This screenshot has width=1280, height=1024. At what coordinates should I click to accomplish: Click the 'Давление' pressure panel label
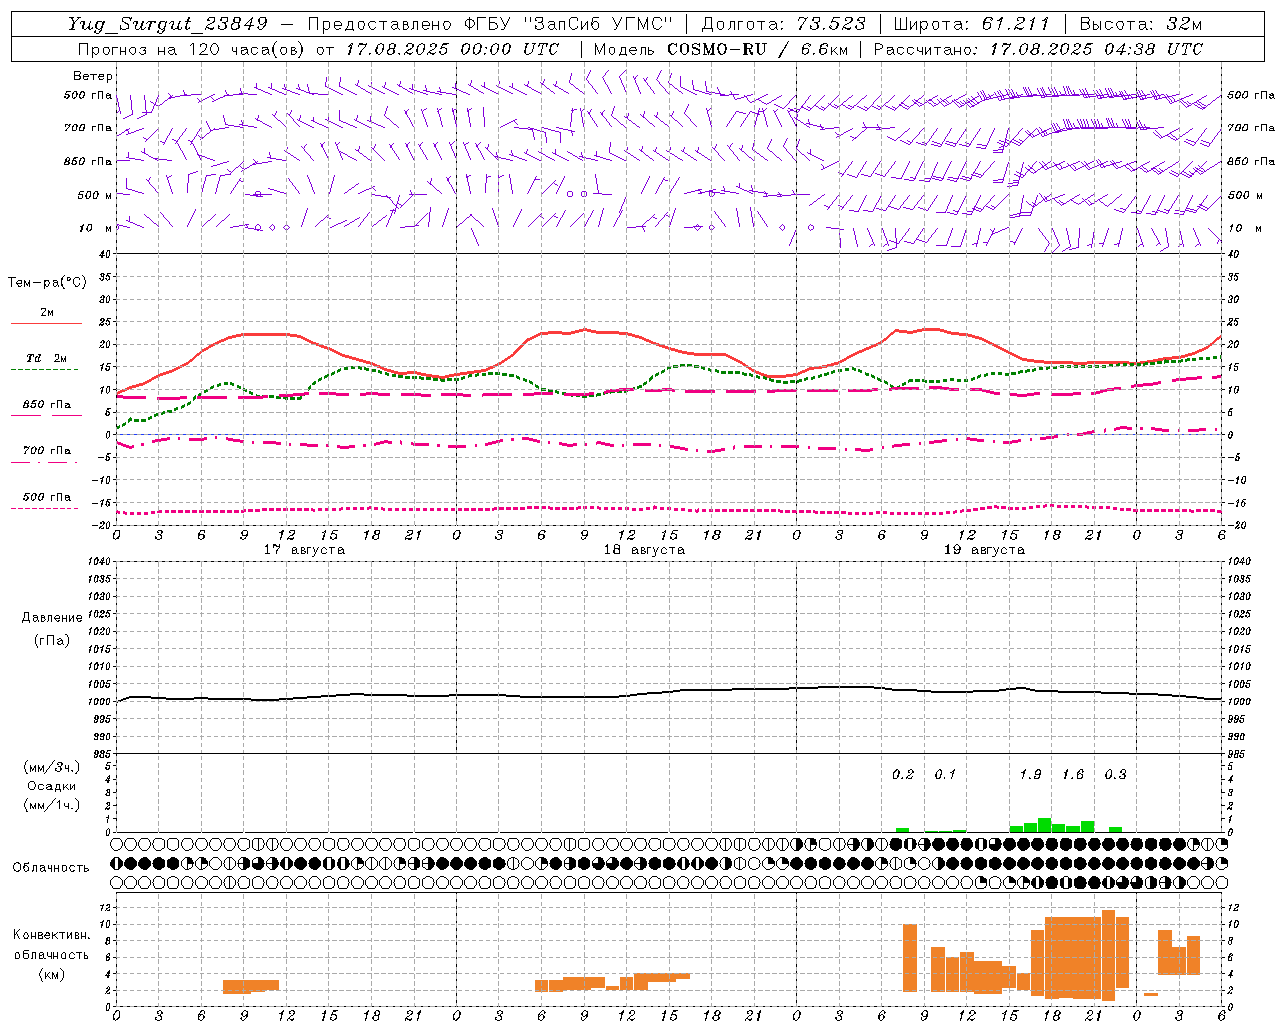(52, 618)
